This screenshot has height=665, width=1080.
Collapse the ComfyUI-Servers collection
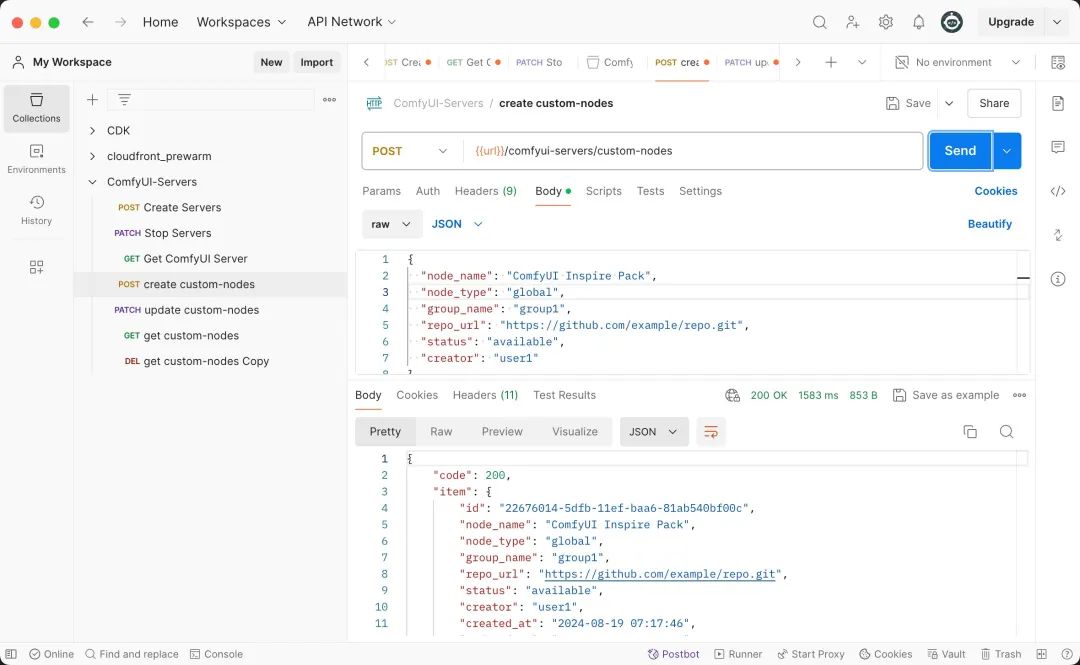[x=92, y=182]
